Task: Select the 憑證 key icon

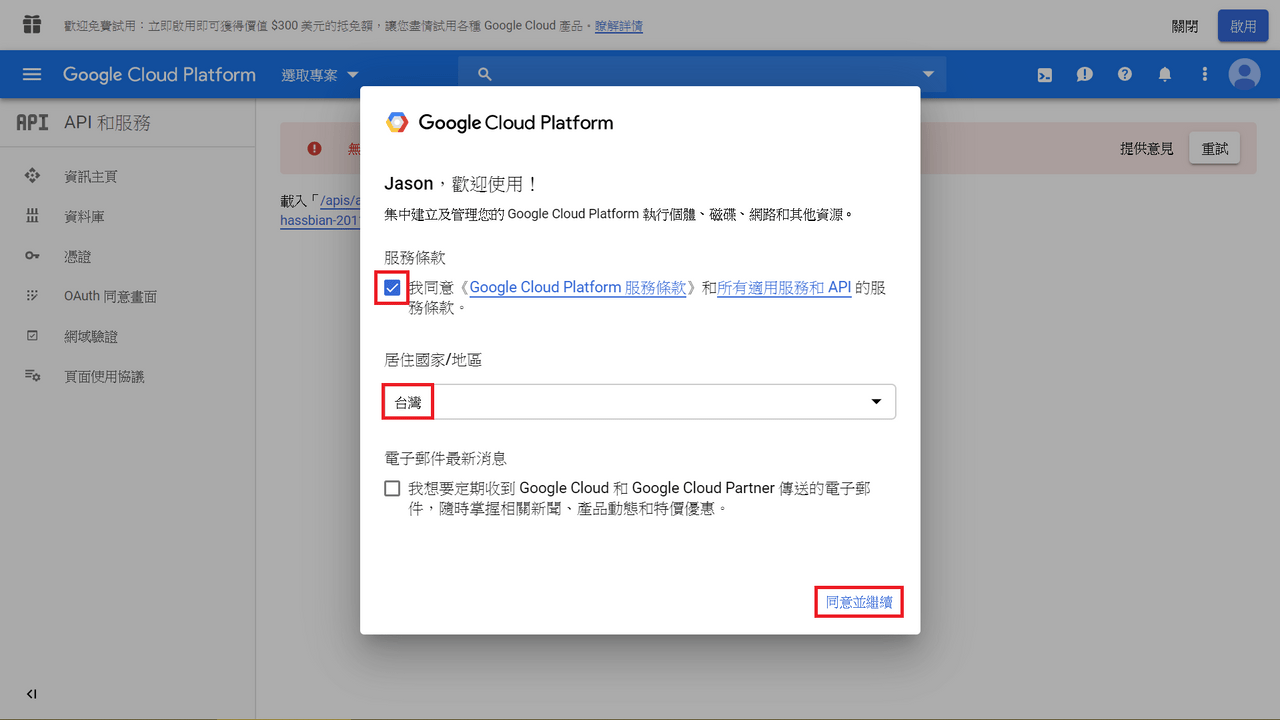Action: coord(32,256)
